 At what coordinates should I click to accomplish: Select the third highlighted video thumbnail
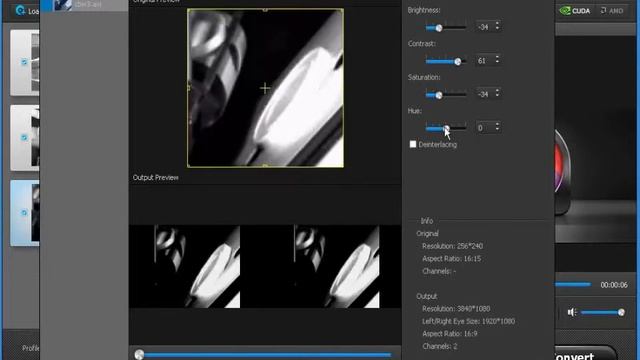pyautogui.click(x=25, y=213)
